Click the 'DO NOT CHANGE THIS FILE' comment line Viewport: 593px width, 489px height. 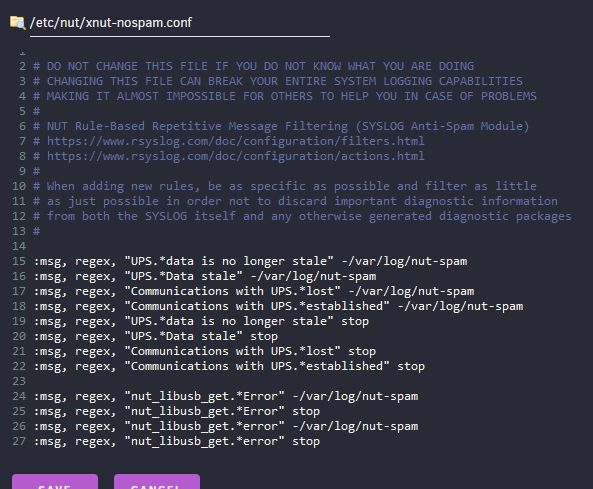tap(253, 66)
